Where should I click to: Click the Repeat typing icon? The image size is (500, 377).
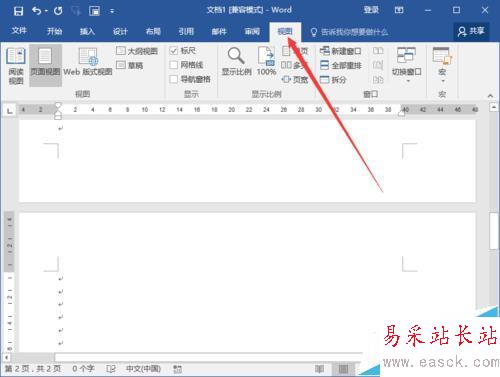coord(58,11)
